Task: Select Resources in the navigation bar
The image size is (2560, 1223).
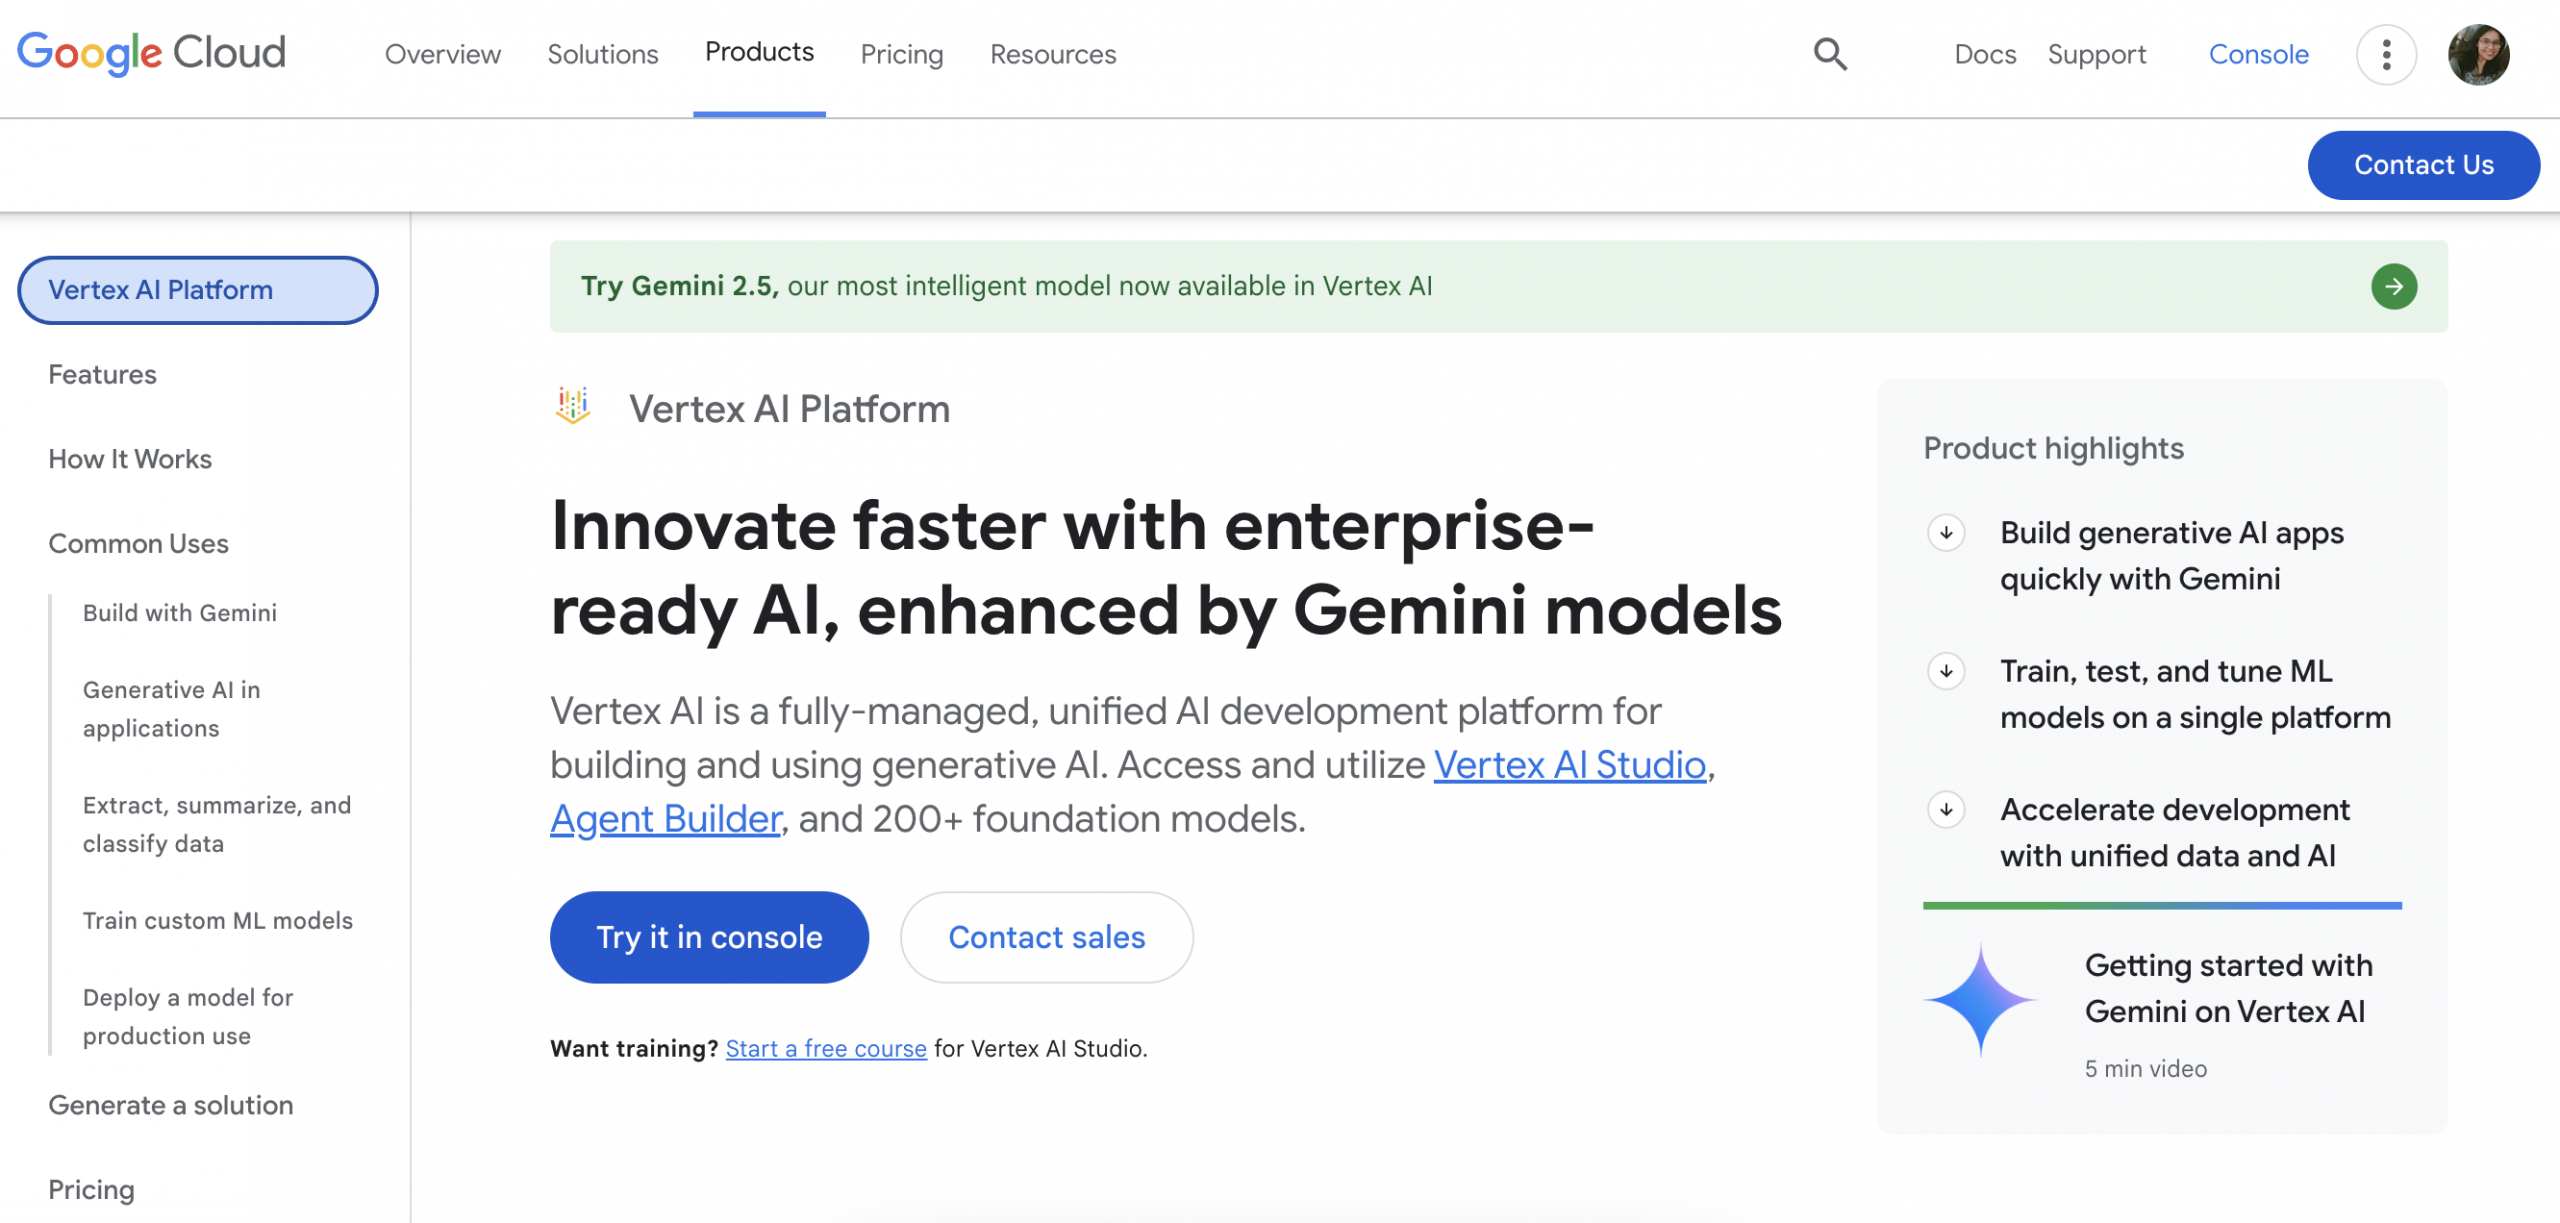Action: [1052, 55]
